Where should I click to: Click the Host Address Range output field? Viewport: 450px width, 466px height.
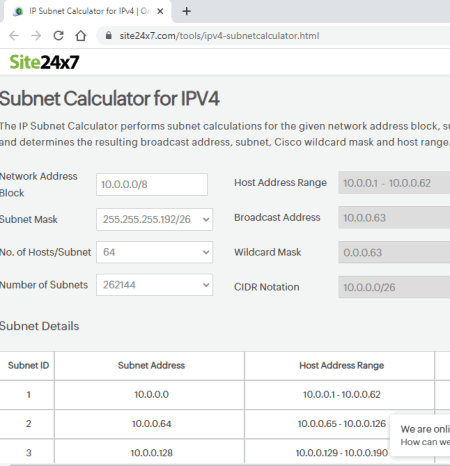pyautogui.click(x=394, y=183)
